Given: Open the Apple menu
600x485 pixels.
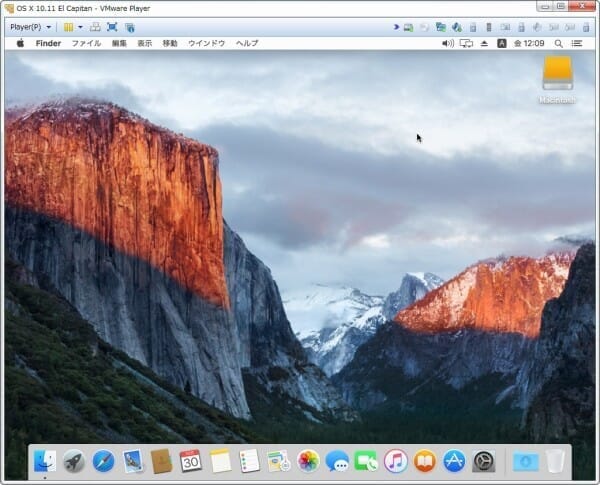Looking at the screenshot, I should click(x=19, y=44).
